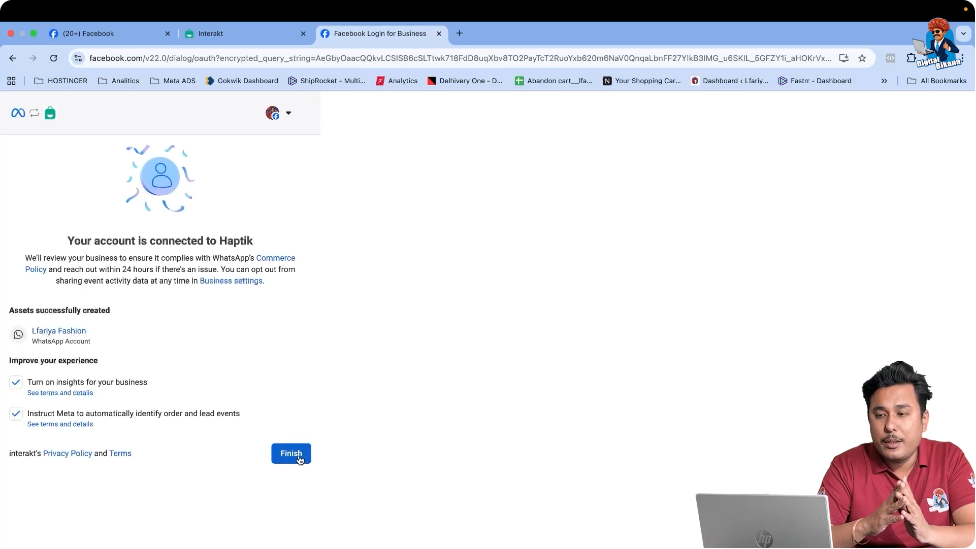This screenshot has height=549, width=976.
Task: Click the Meta logo icon
Action: [18, 113]
